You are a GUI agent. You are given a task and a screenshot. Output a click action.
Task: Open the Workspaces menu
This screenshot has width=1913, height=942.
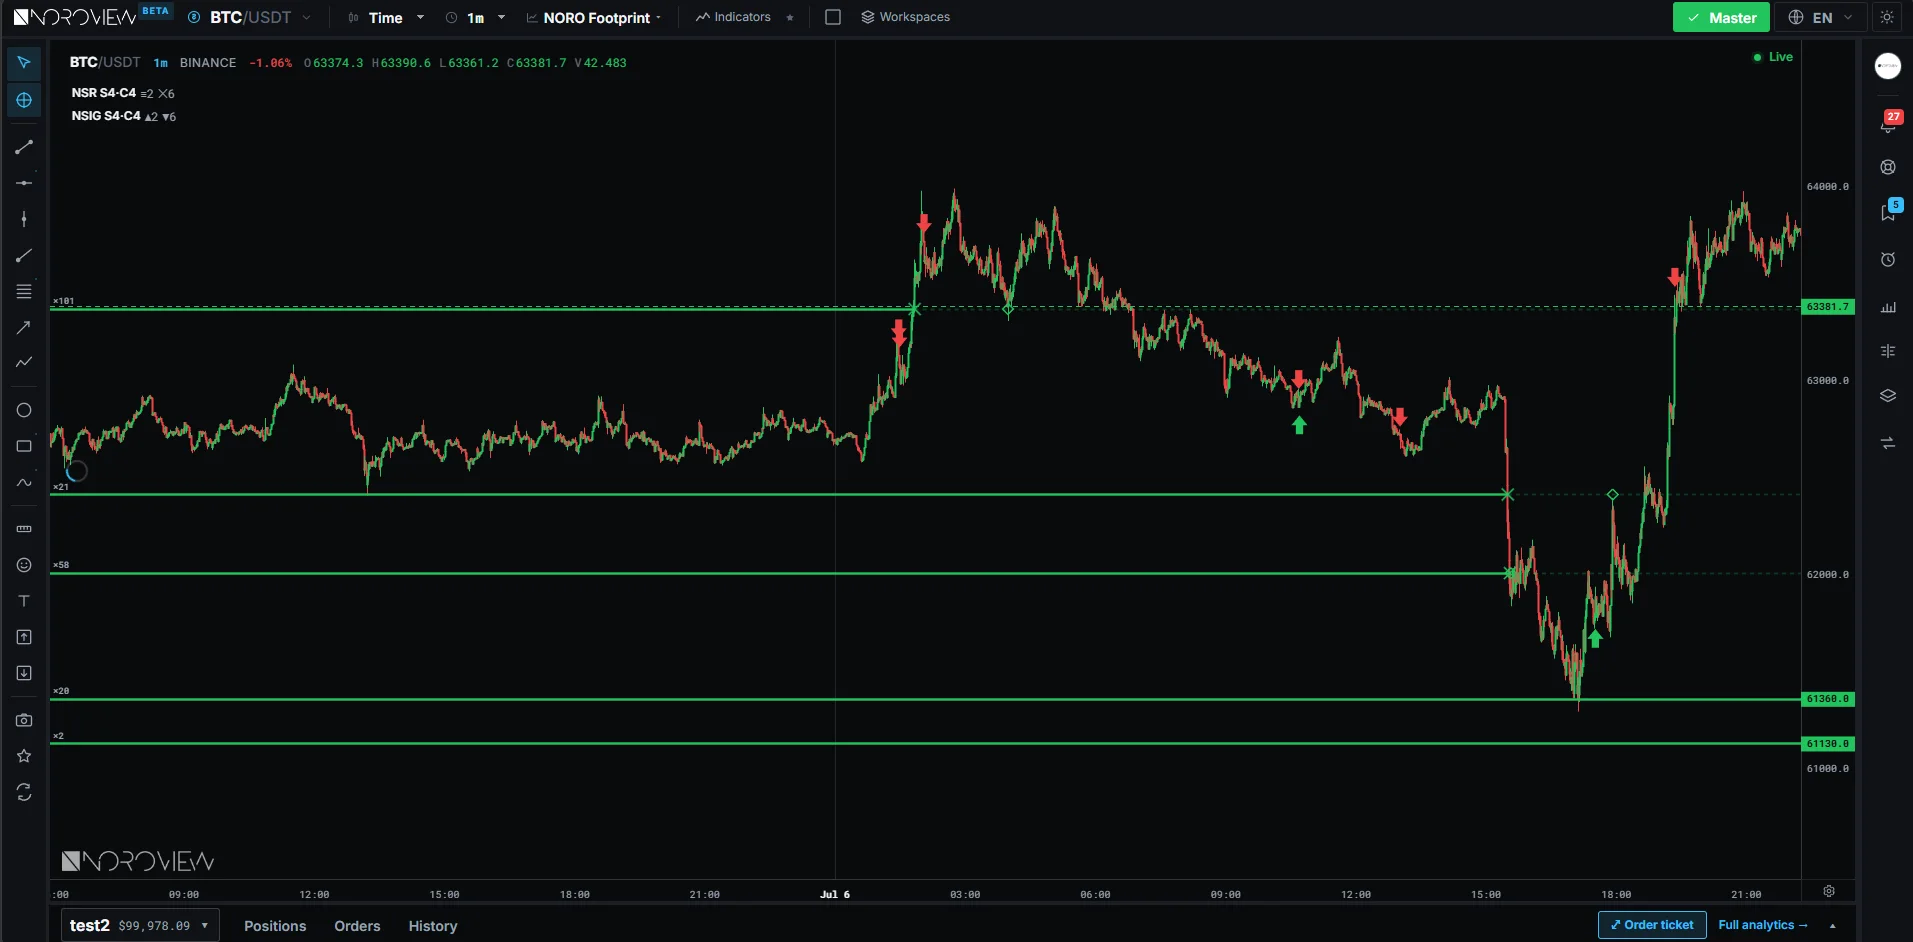point(905,17)
